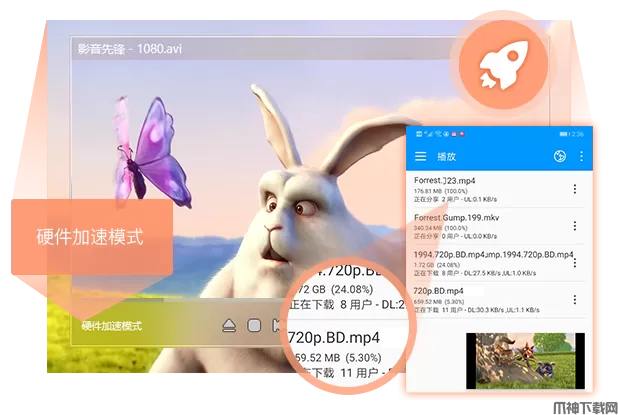Viewport: 618px width, 415px height.
Task: Tap the globe browser icon in the blue header
Action: [x=560, y=156]
